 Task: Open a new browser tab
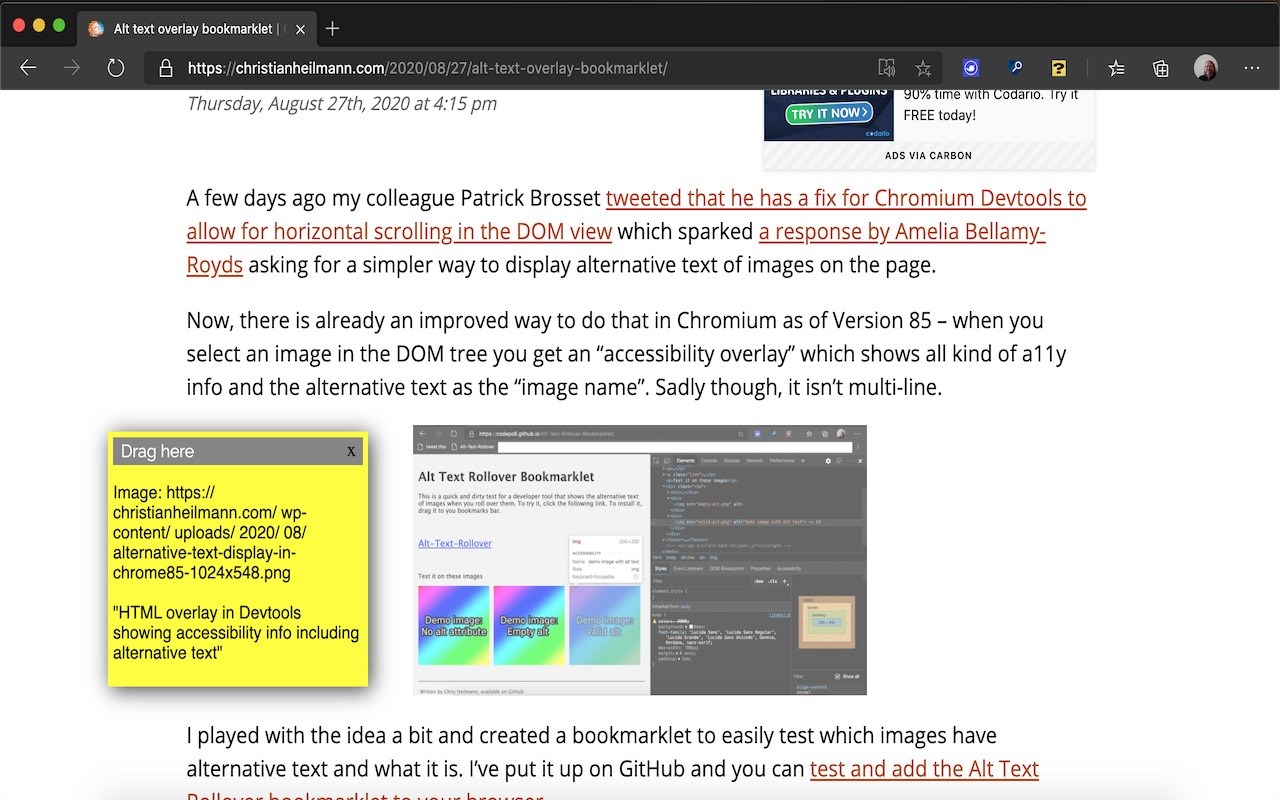coord(333,28)
